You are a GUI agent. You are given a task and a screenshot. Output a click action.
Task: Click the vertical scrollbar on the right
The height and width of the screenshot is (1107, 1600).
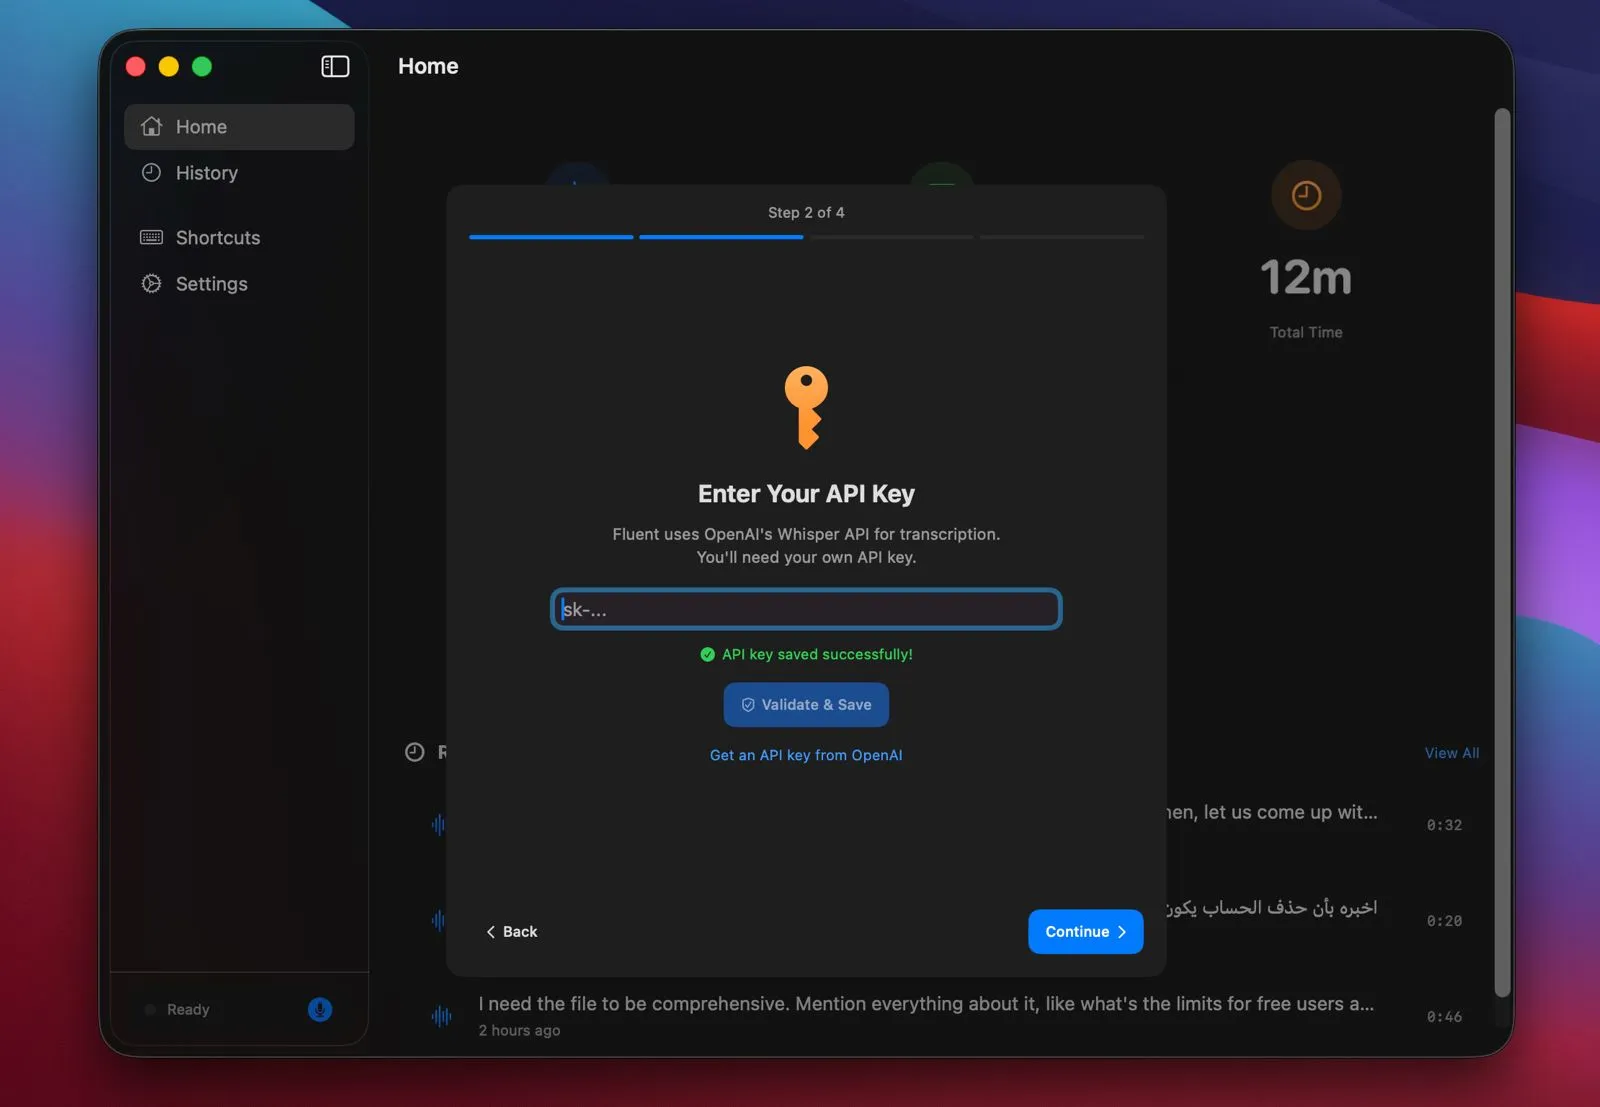(x=1501, y=550)
